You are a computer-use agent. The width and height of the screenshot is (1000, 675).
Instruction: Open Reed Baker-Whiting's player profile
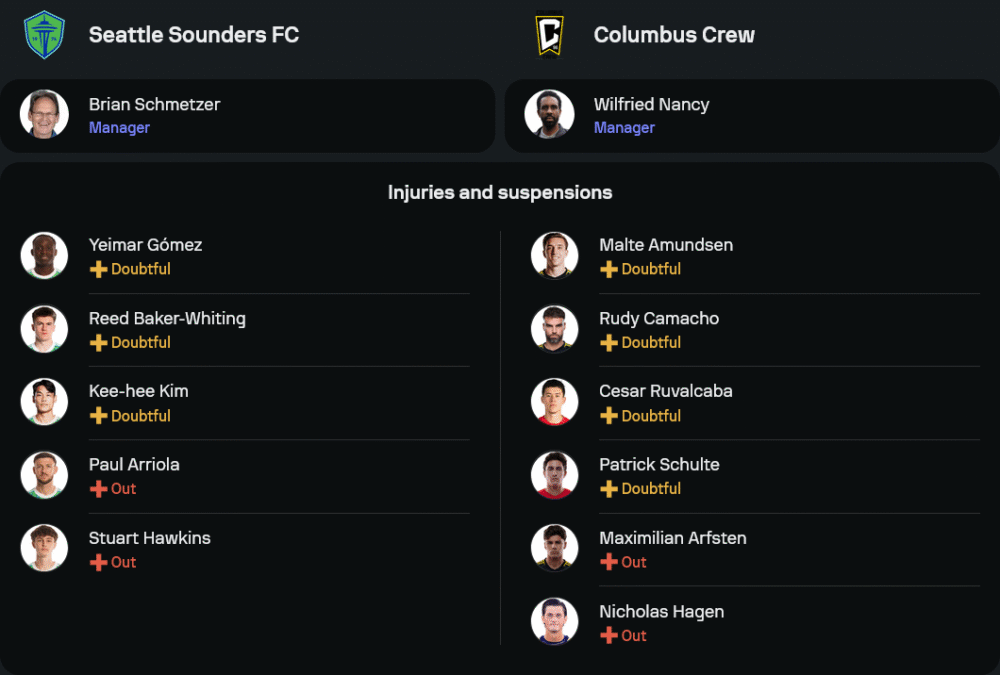tap(167, 319)
